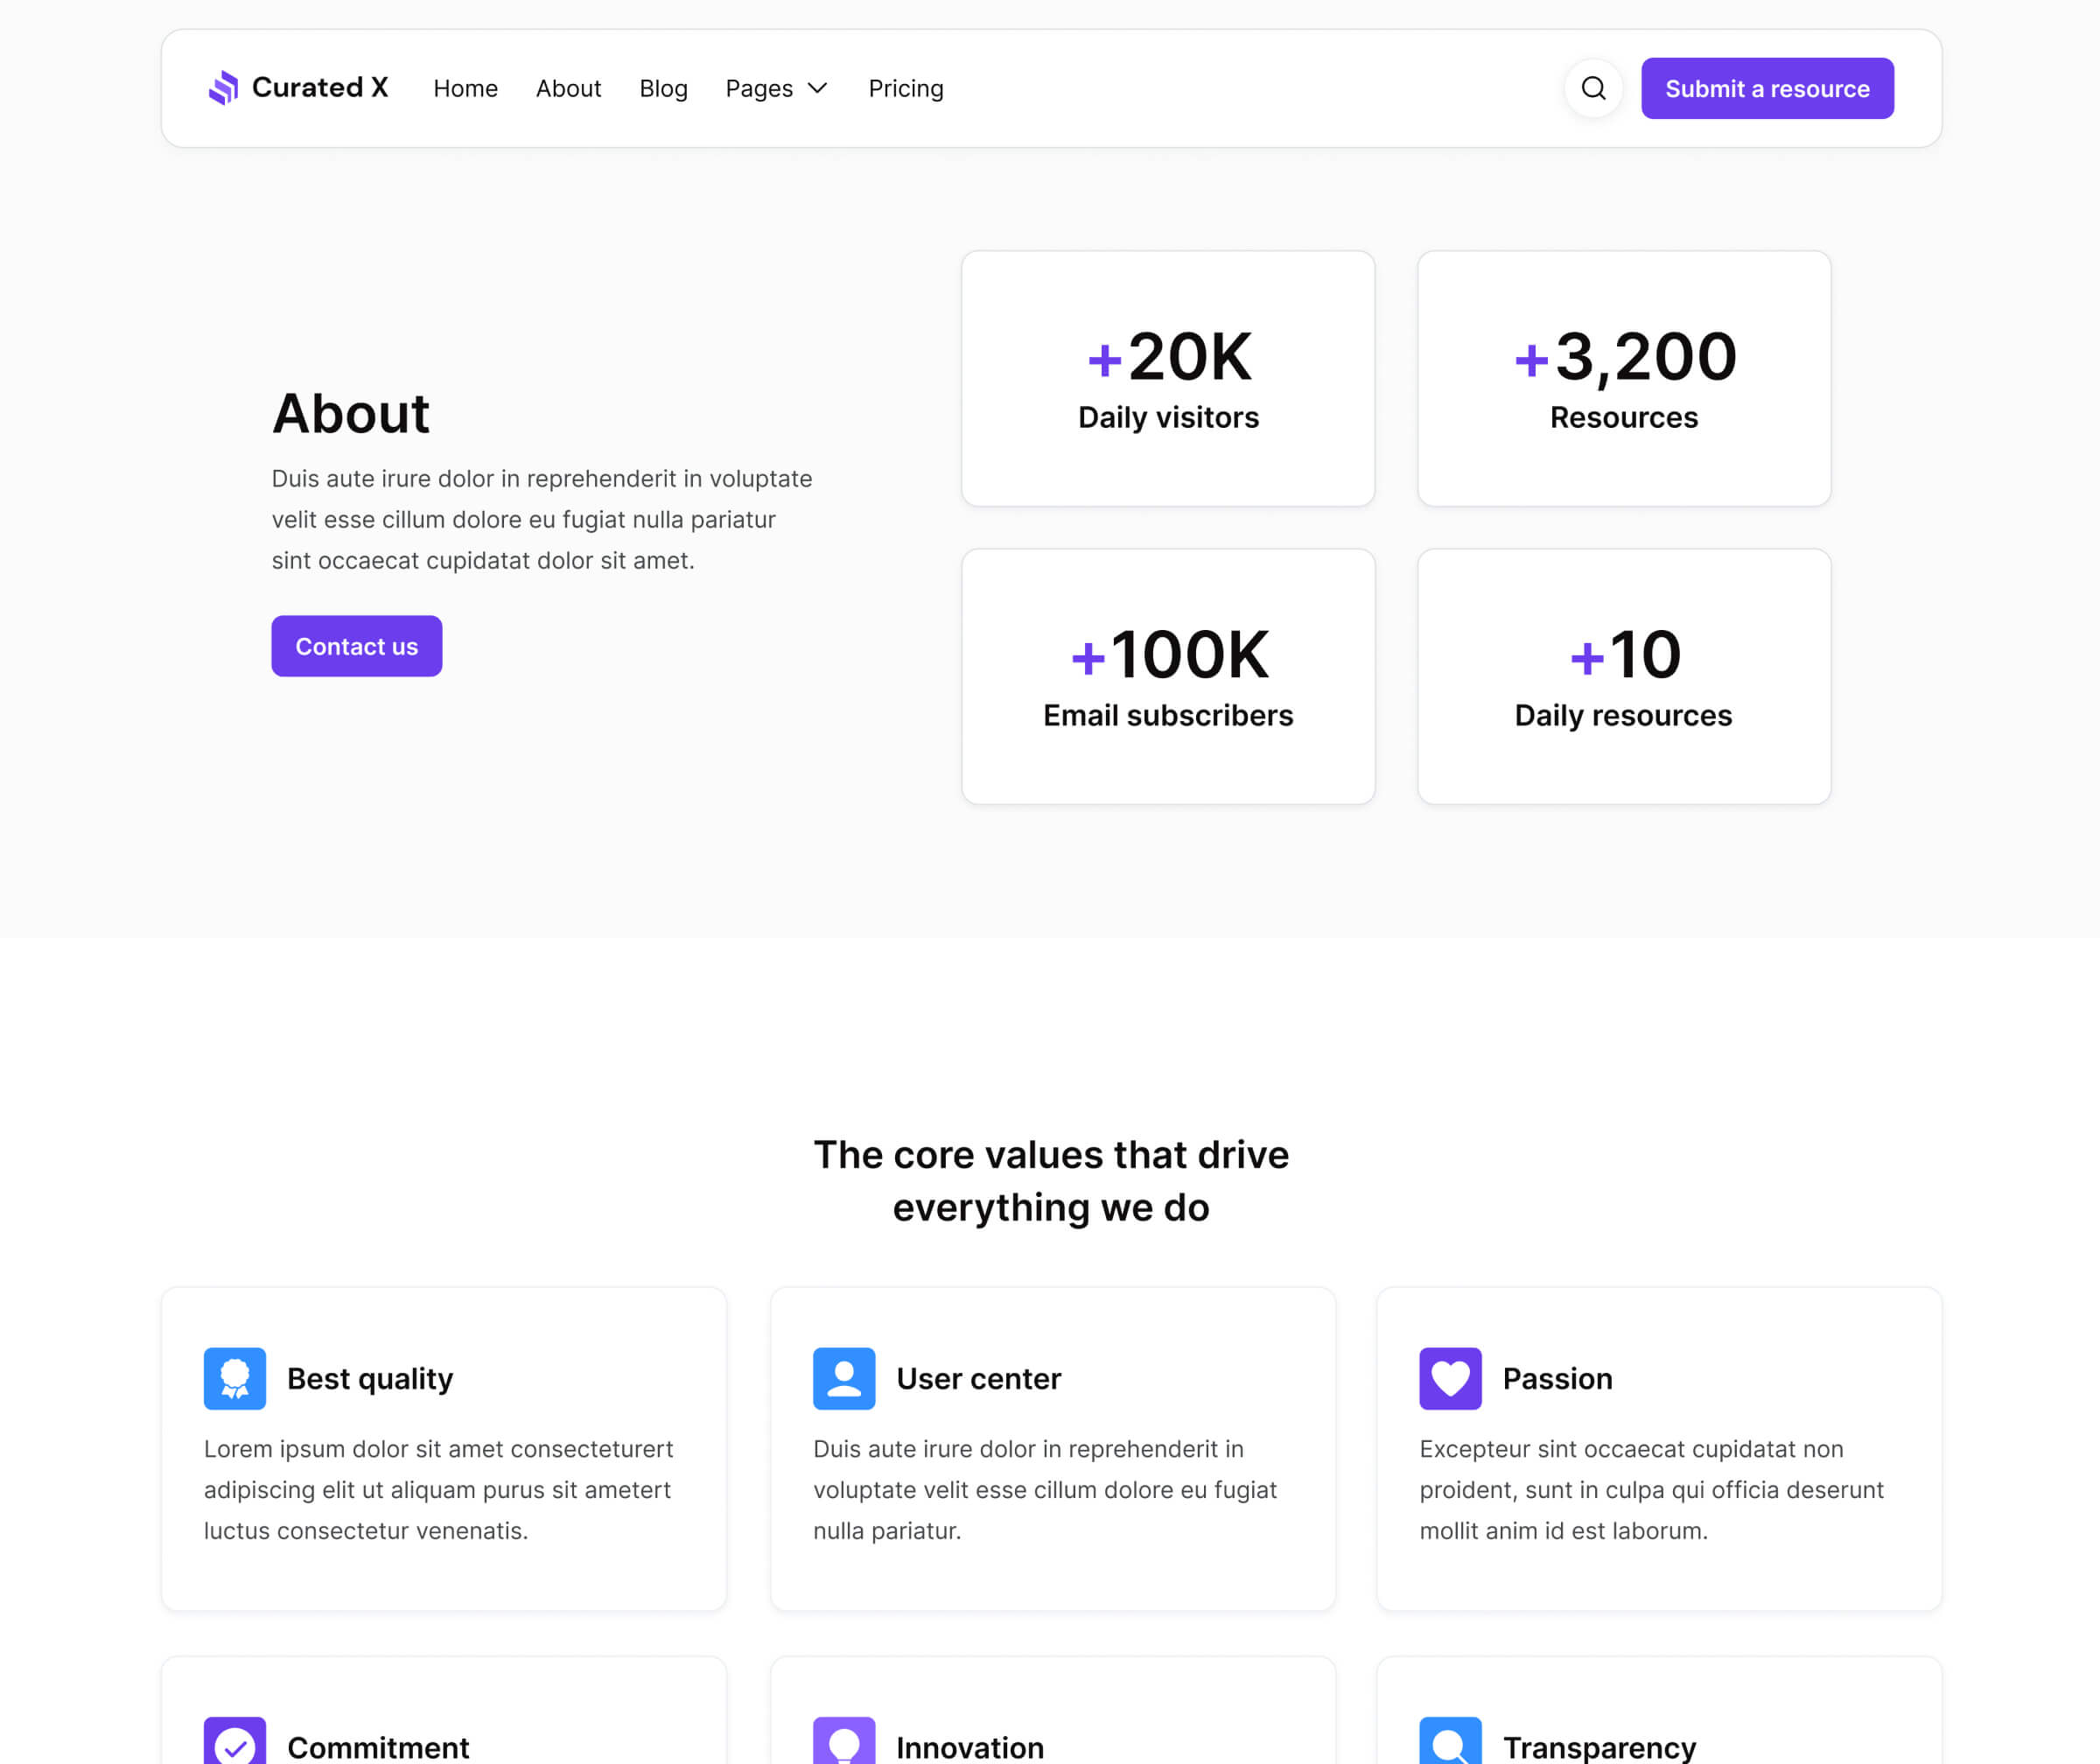Click the Passion heart icon
The width and height of the screenshot is (2100, 1764).
[x=1450, y=1377]
